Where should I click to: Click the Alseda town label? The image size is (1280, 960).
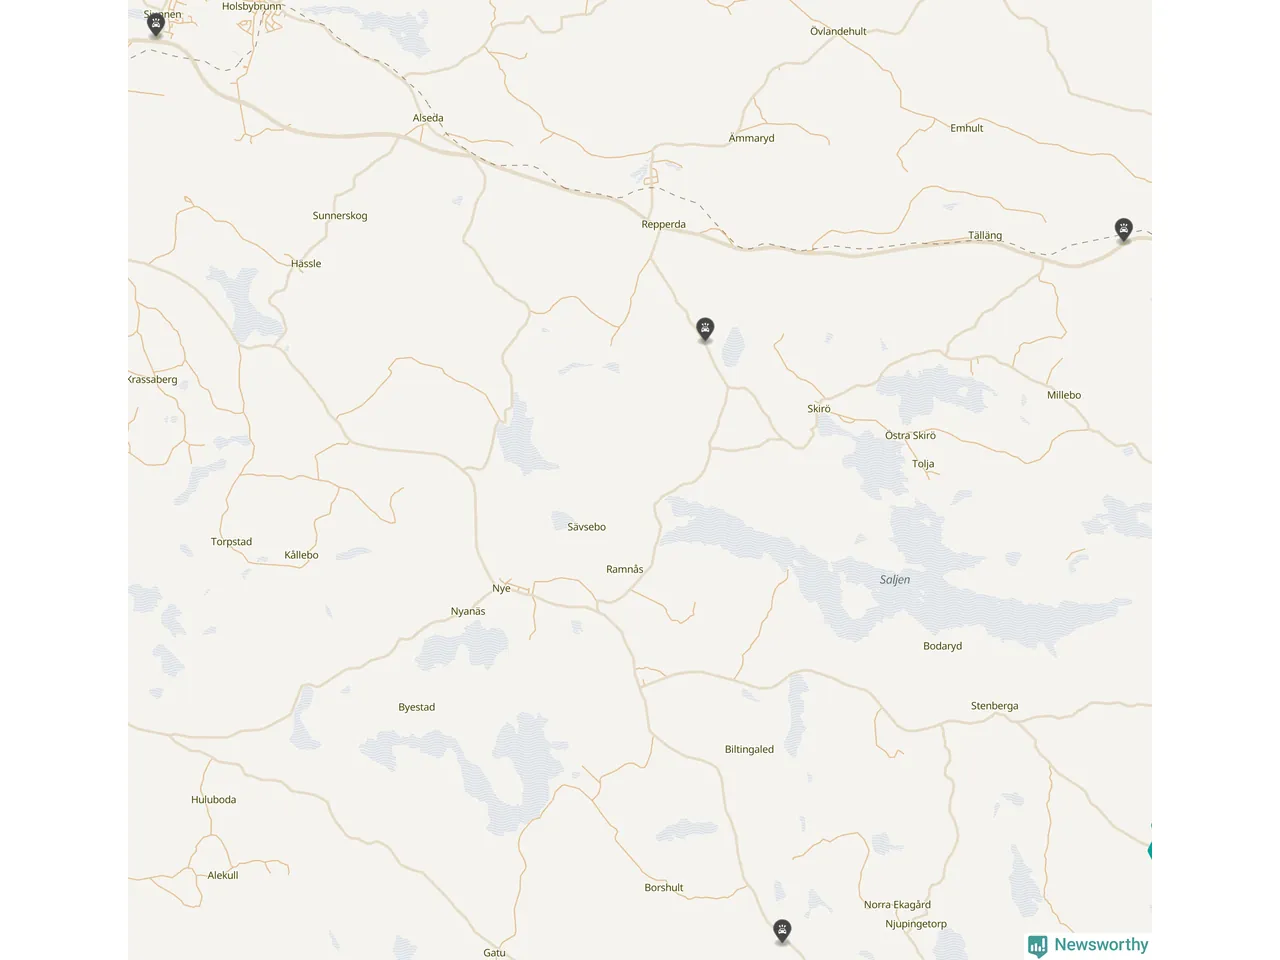click(x=428, y=118)
